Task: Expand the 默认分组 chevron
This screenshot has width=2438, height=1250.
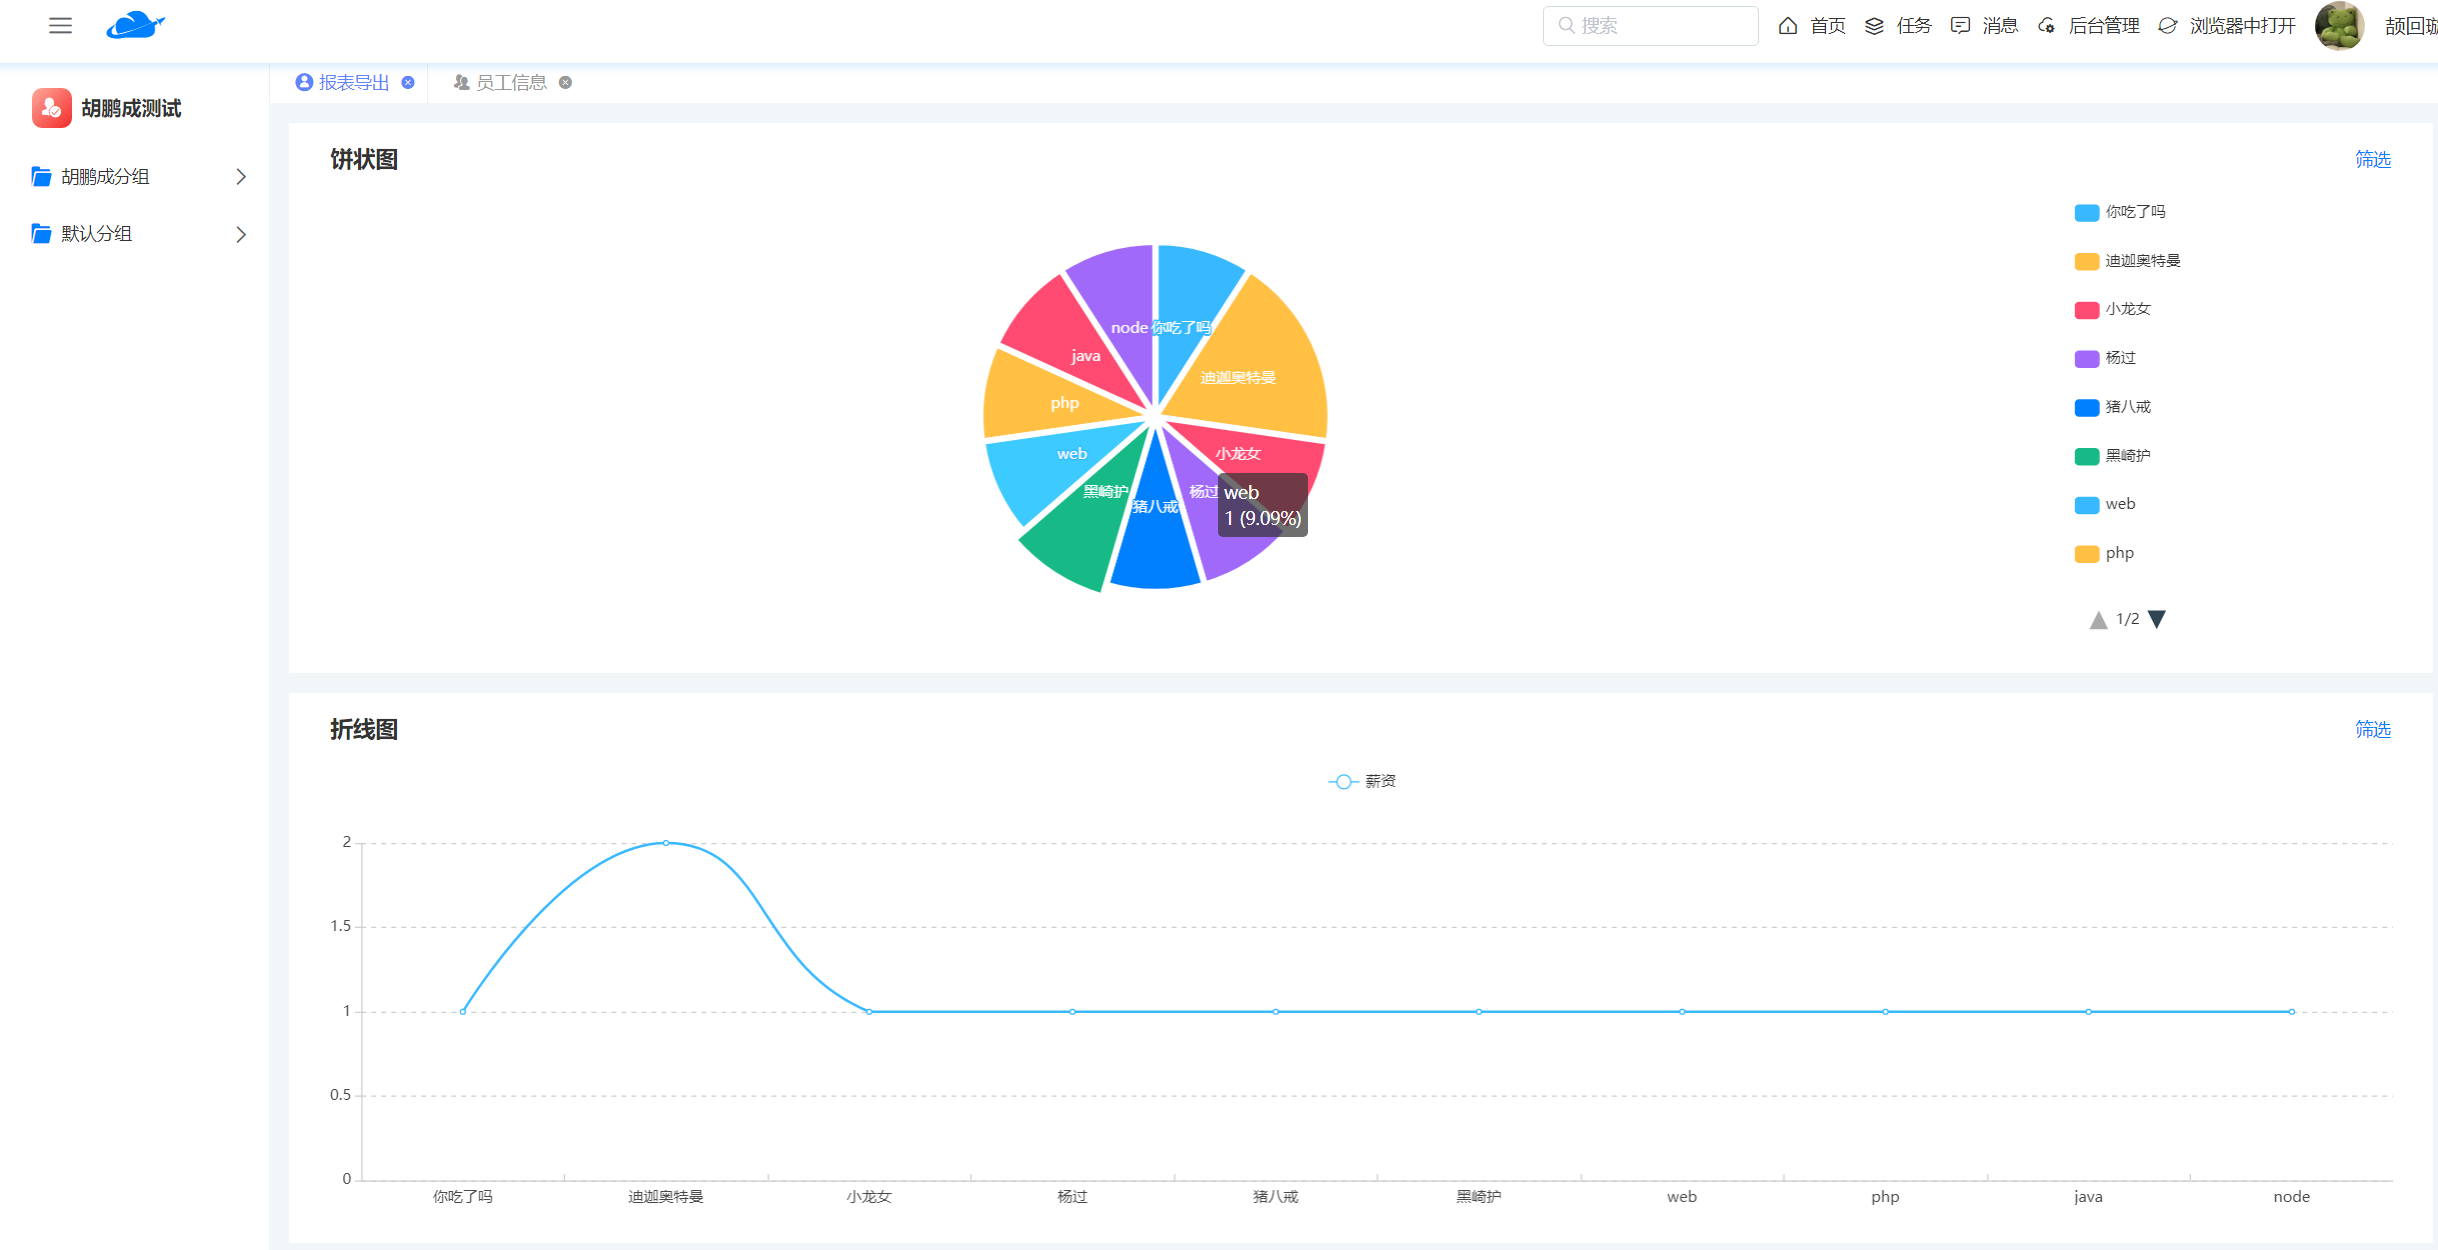Action: click(x=241, y=234)
